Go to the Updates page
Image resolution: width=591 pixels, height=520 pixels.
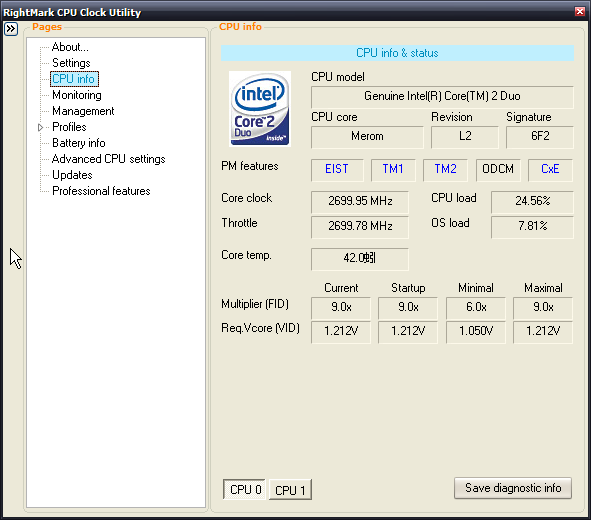72,175
